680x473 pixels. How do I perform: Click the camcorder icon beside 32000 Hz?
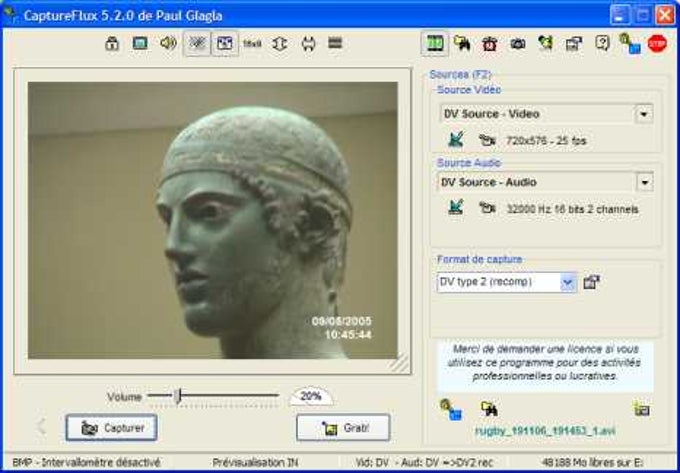(487, 208)
